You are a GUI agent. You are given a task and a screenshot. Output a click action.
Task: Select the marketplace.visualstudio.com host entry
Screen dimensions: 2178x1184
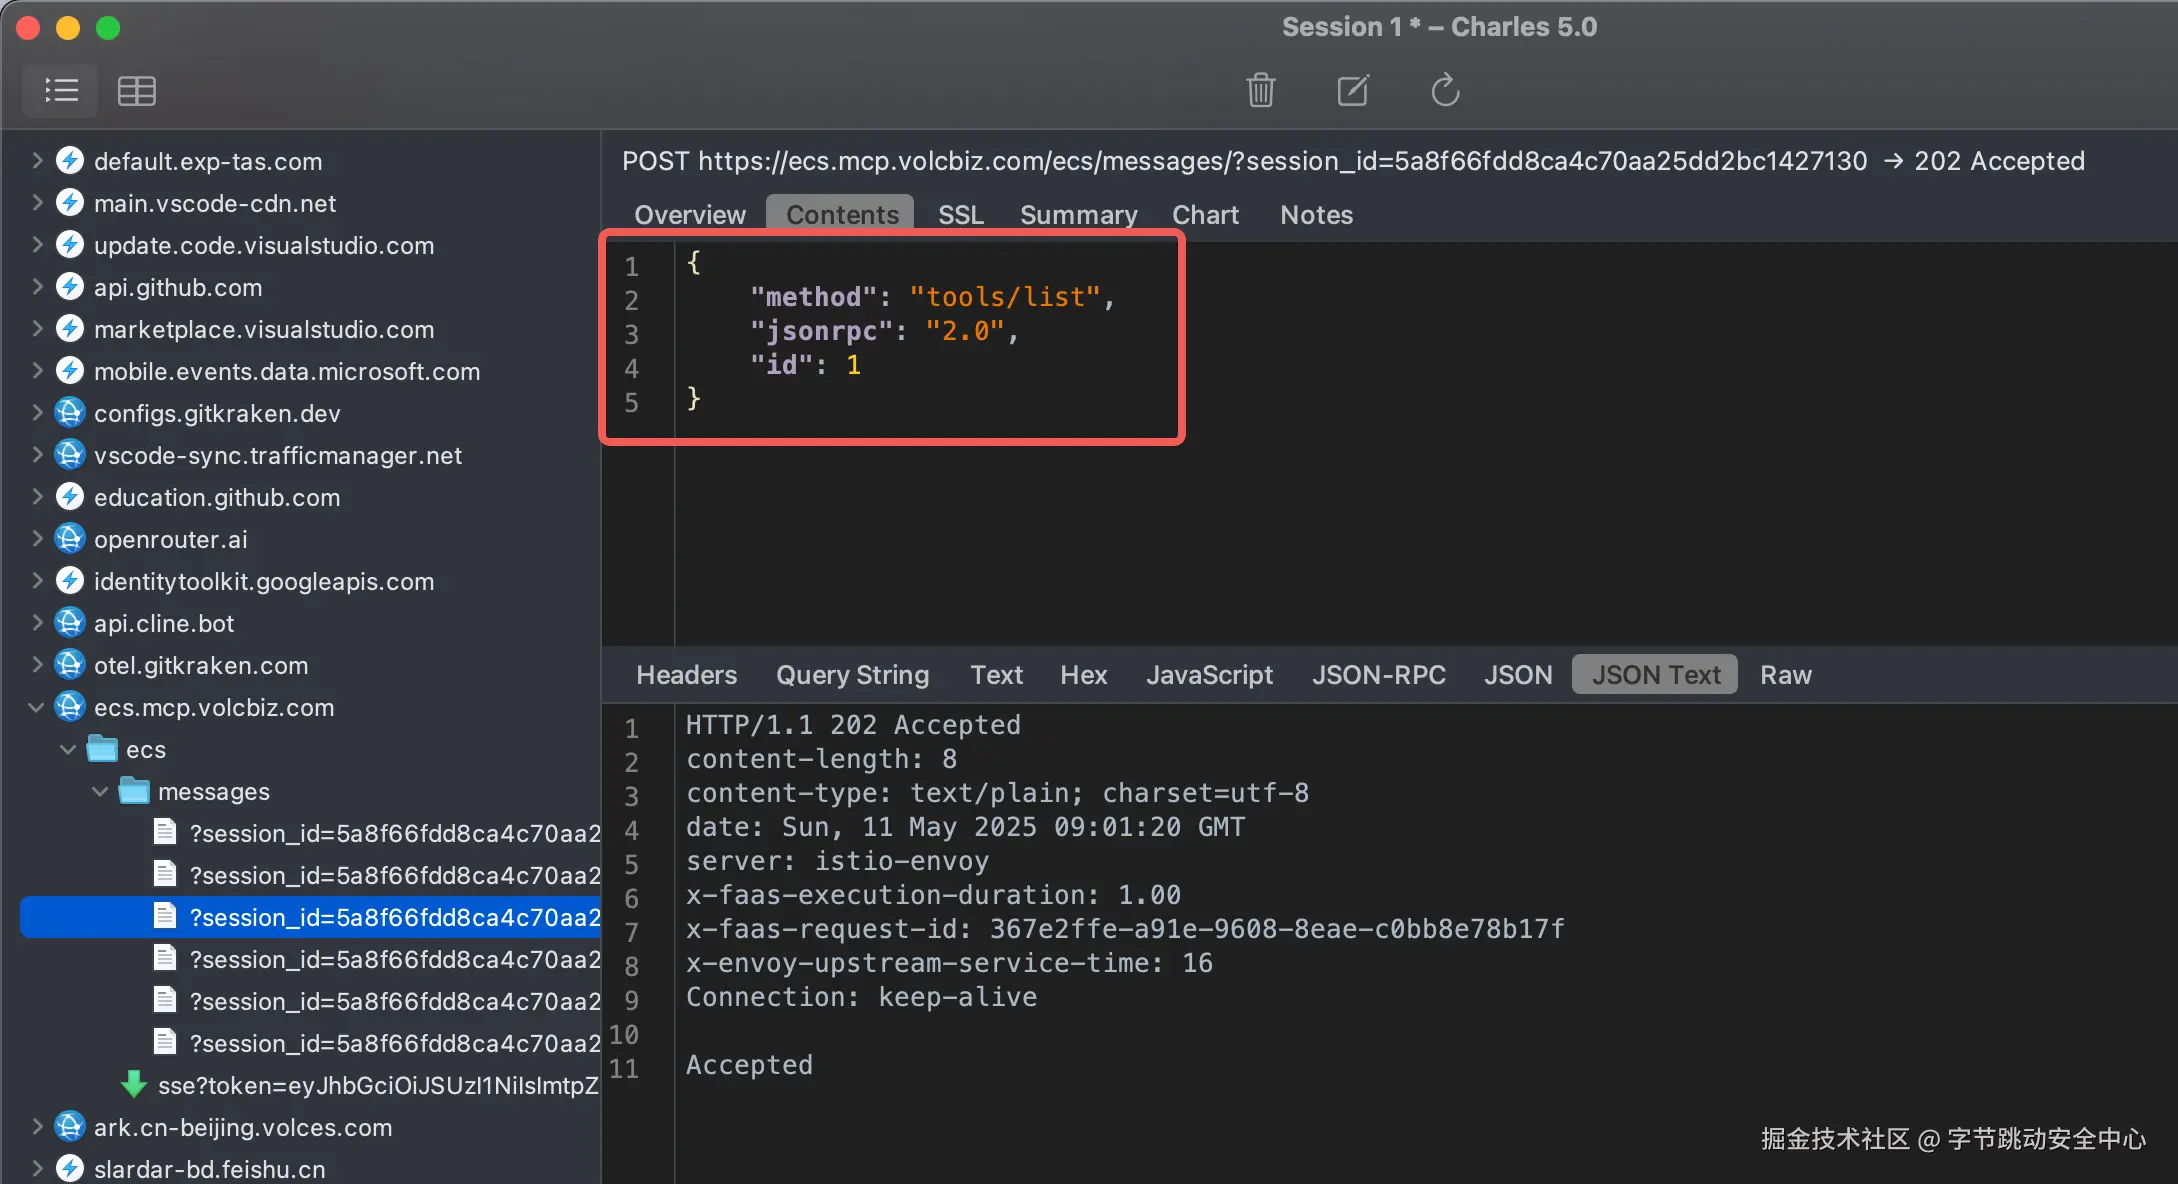[x=263, y=328]
